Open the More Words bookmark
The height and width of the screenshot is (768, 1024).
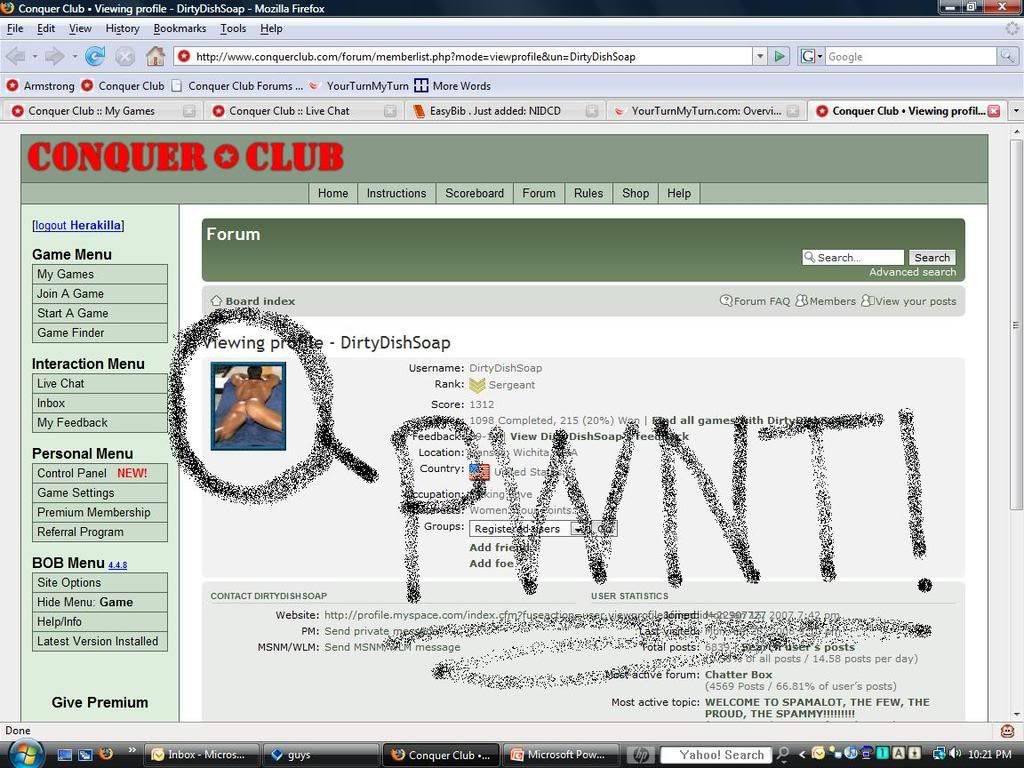tap(453, 86)
